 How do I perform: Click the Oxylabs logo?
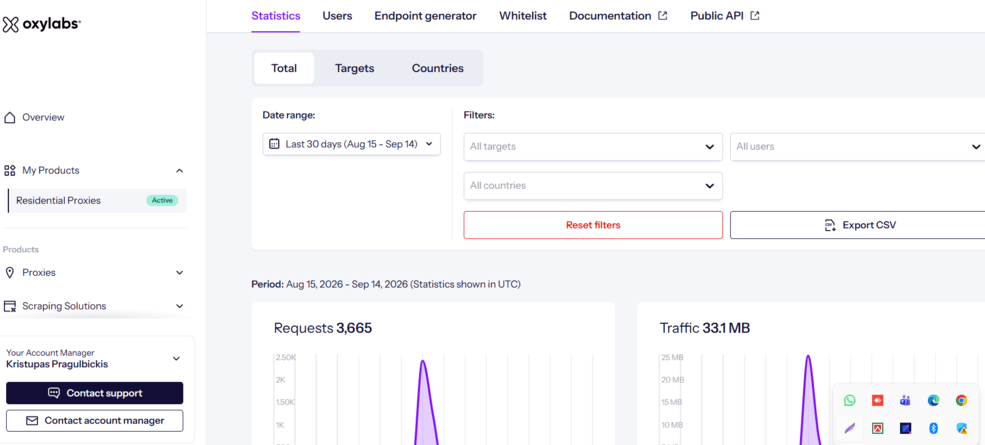(41, 25)
